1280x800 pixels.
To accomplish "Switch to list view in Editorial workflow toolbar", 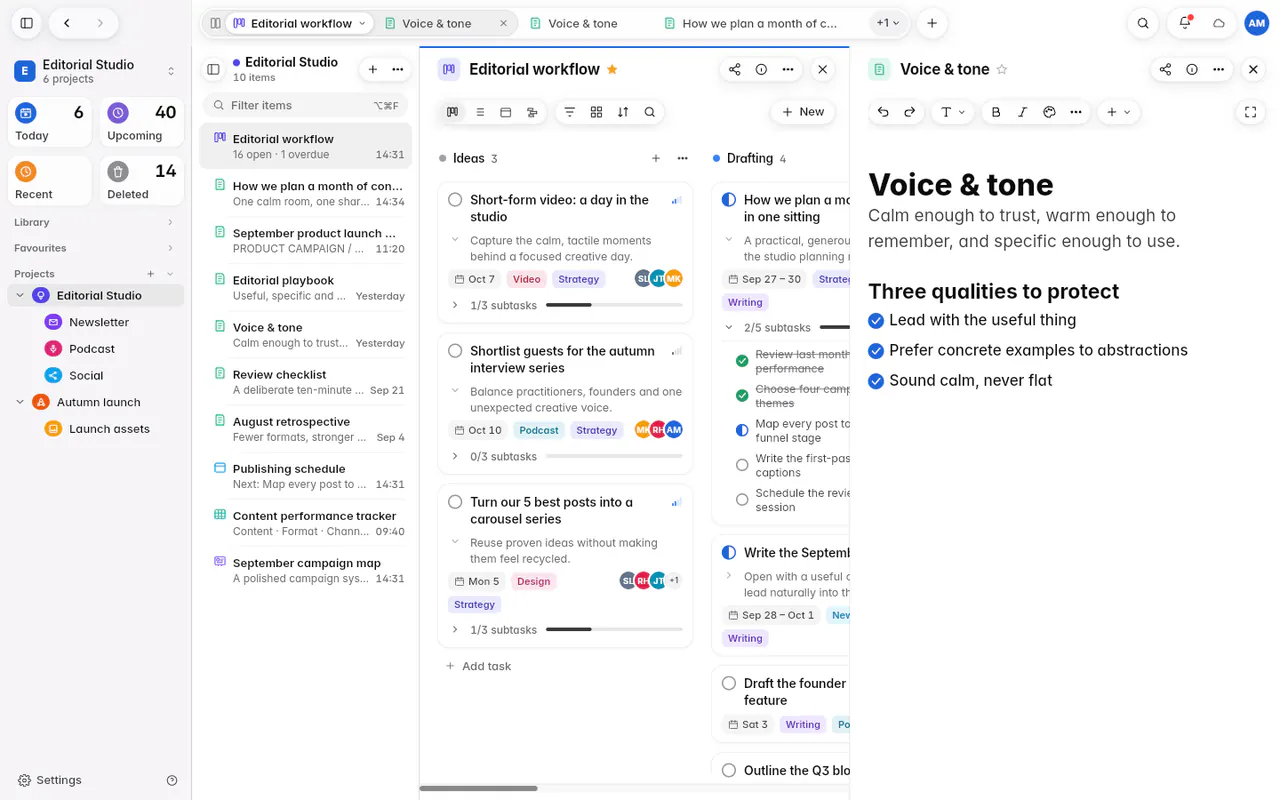I will pos(480,112).
